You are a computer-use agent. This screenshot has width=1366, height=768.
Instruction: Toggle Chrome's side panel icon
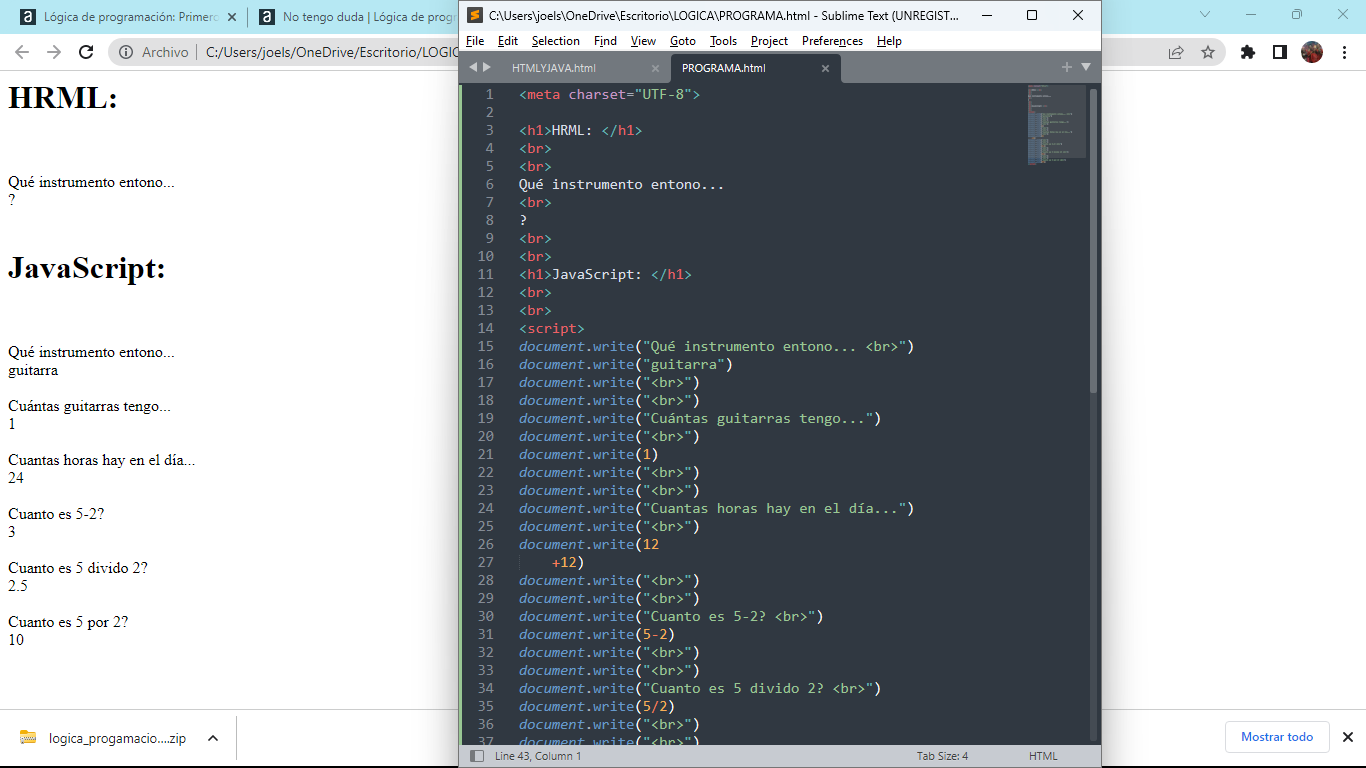[1280, 52]
